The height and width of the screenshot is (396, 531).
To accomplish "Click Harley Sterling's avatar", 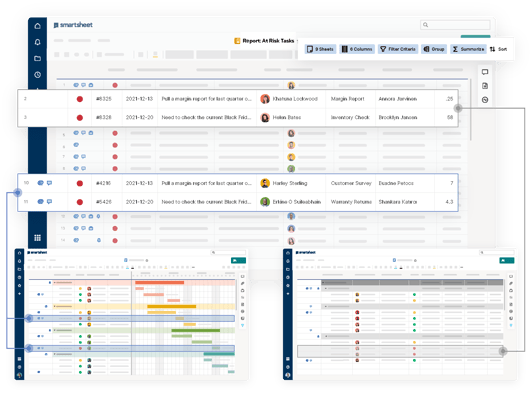I will click(265, 183).
